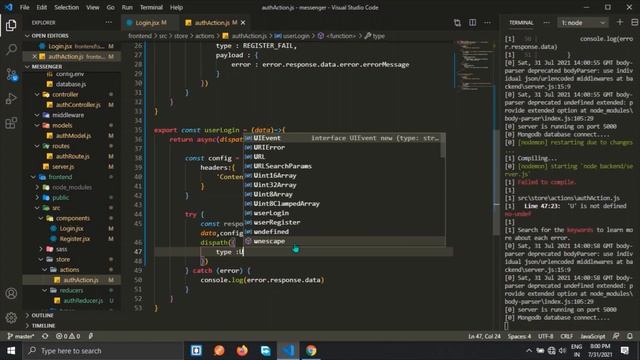Open the Explorer view in activity bar
This screenshot has width=640, height=360.
point(11,25)
